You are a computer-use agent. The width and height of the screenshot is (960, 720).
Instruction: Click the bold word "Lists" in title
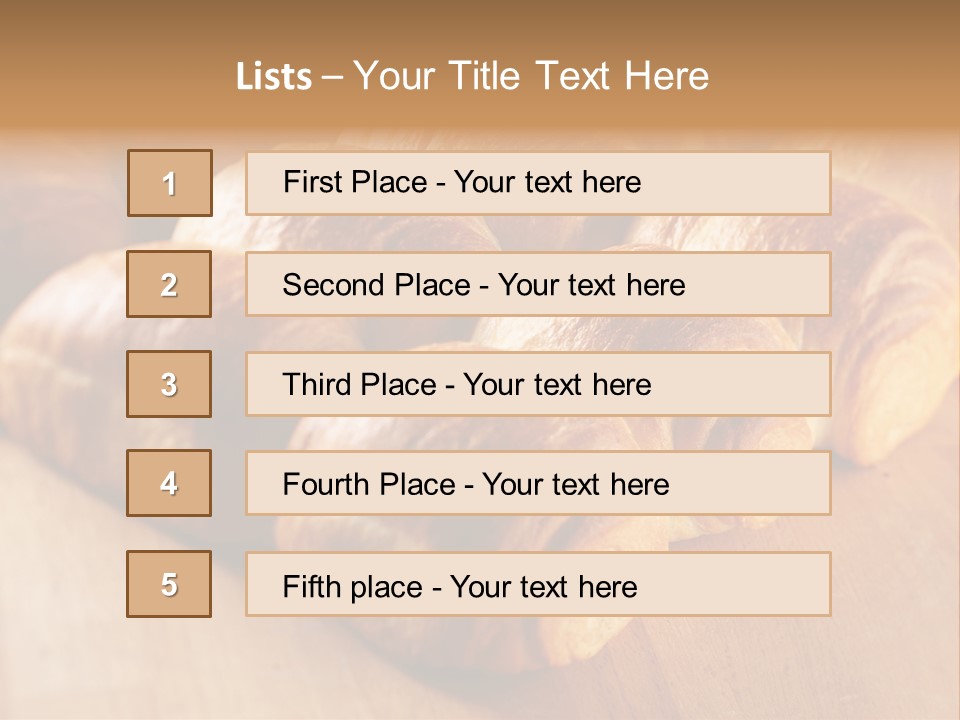coord(274,76)
